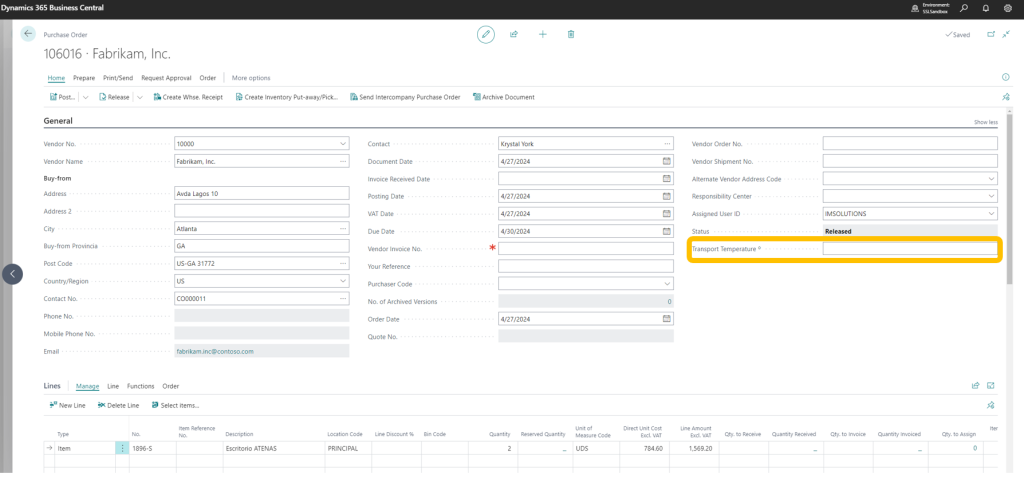Open row options for item 1896-S

click(x=122, y=448)
